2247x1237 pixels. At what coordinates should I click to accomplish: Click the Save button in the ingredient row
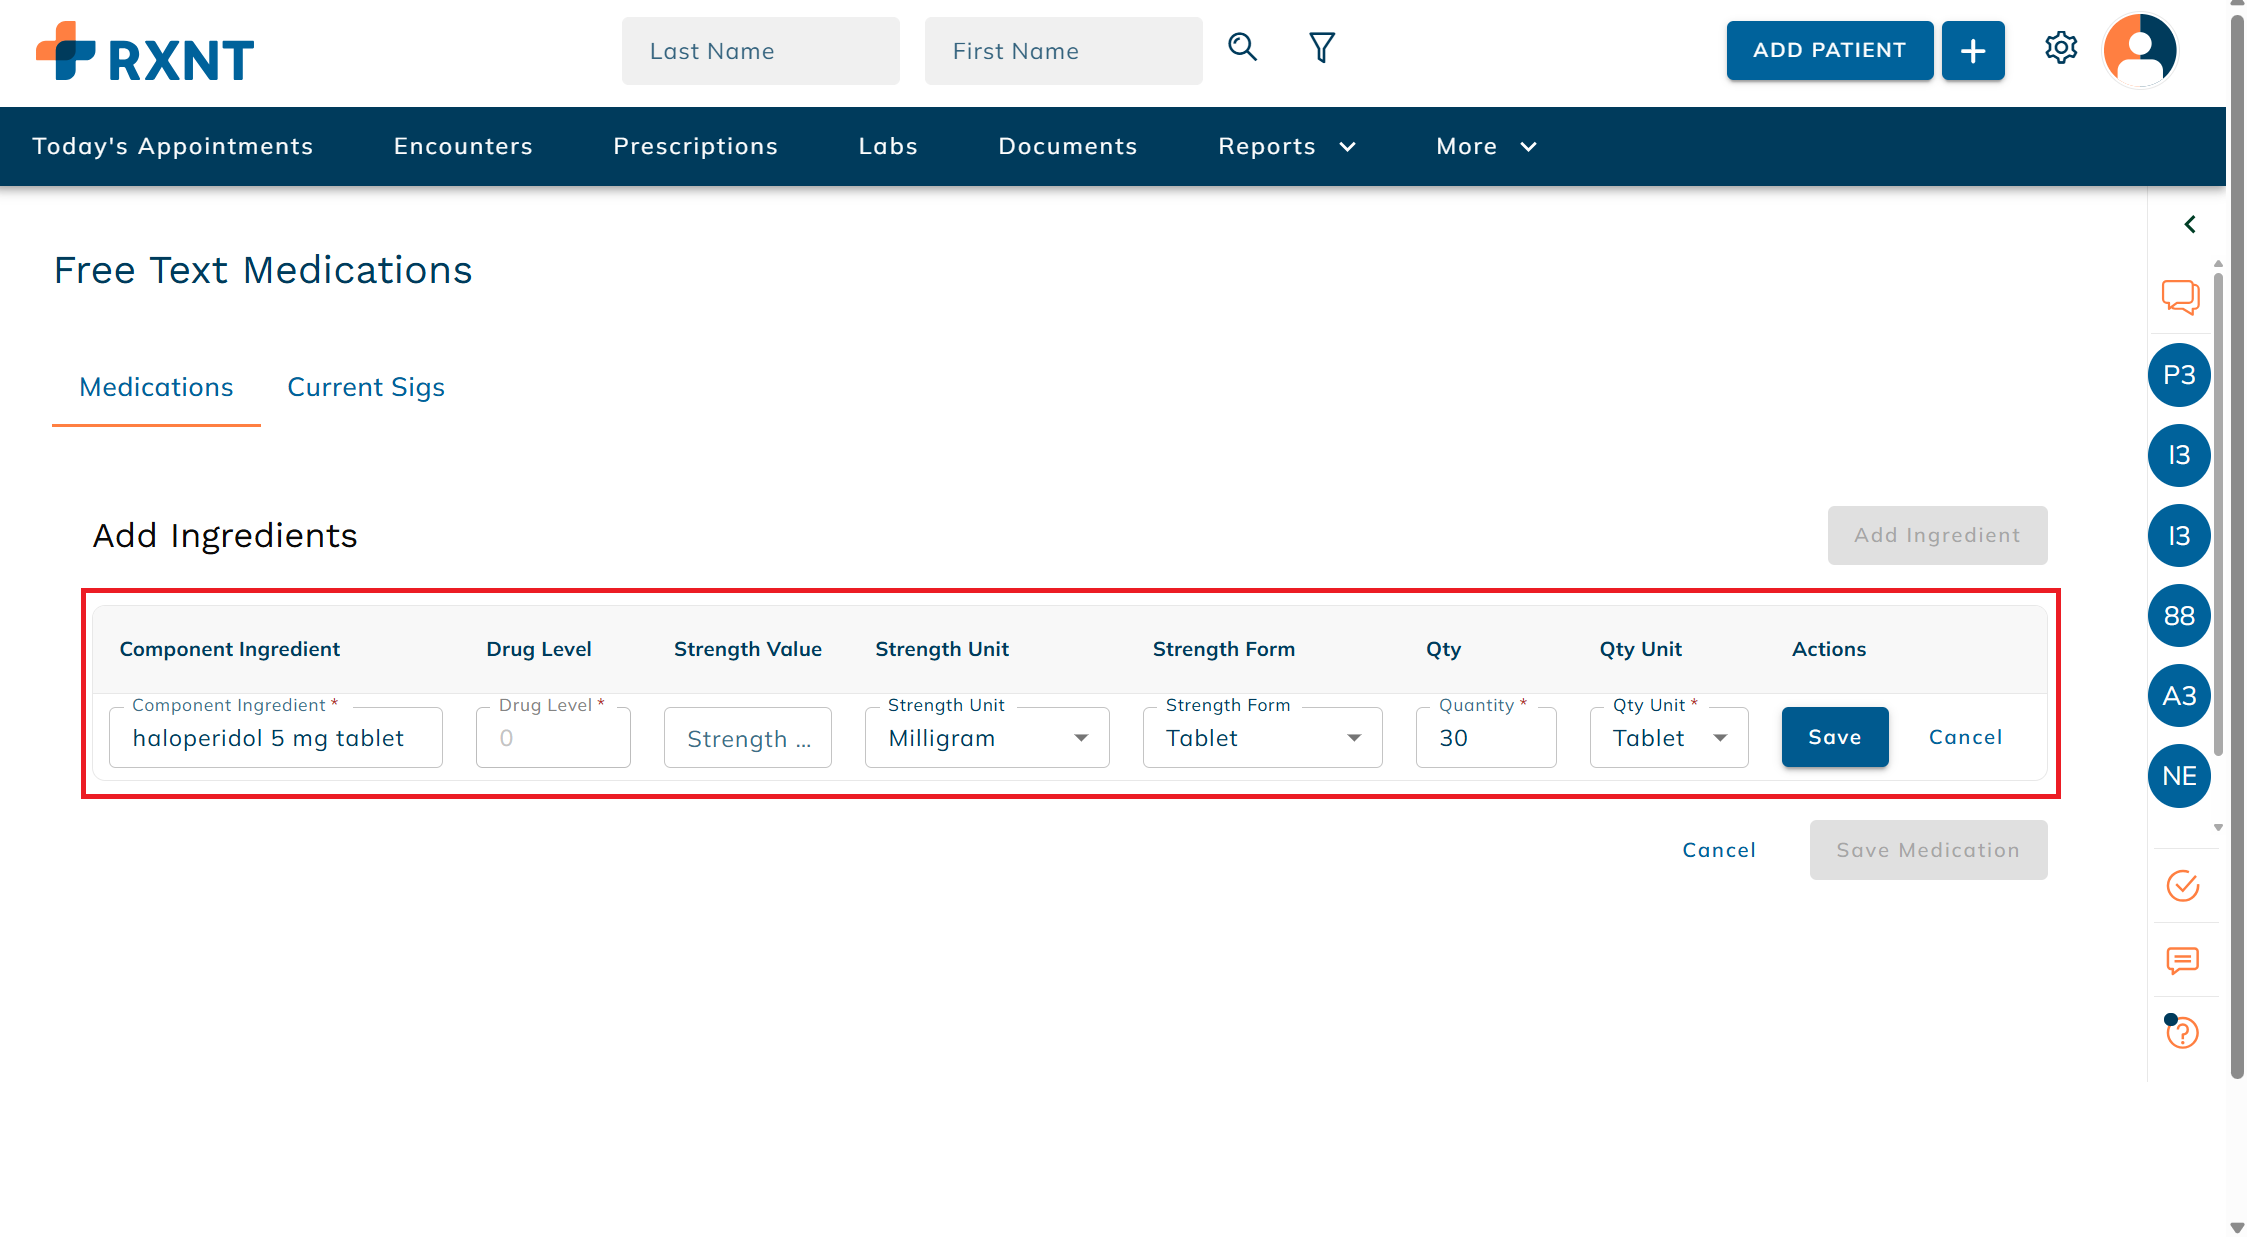tap(1834, 737)
